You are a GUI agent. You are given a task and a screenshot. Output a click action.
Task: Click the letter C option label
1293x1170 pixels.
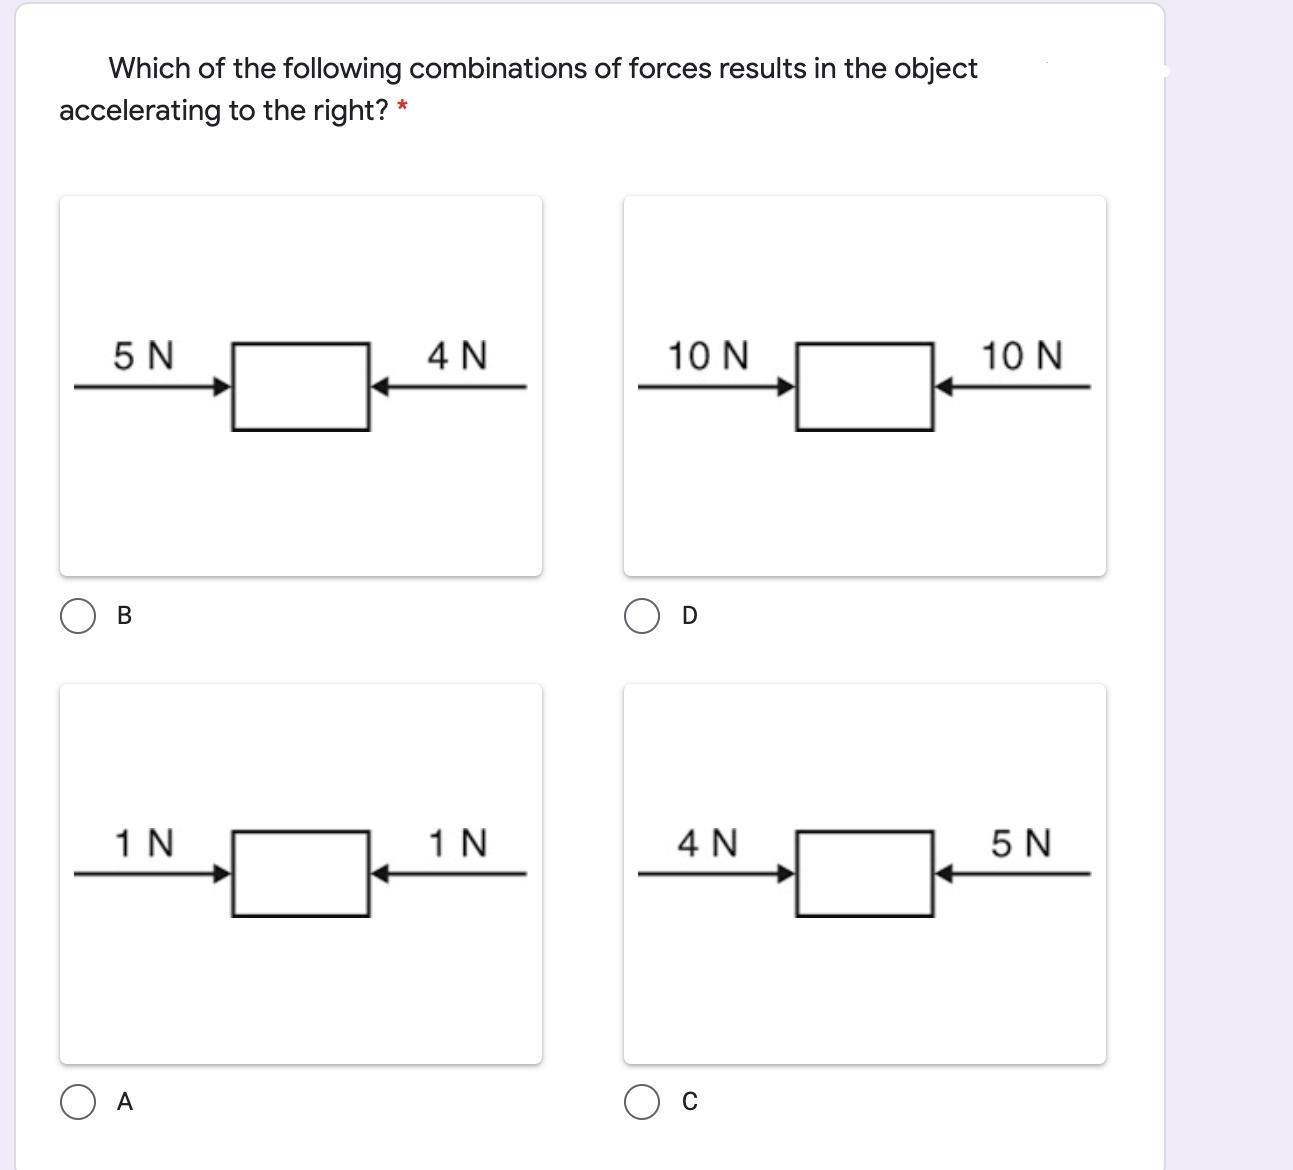click(x=690, y=1102)
